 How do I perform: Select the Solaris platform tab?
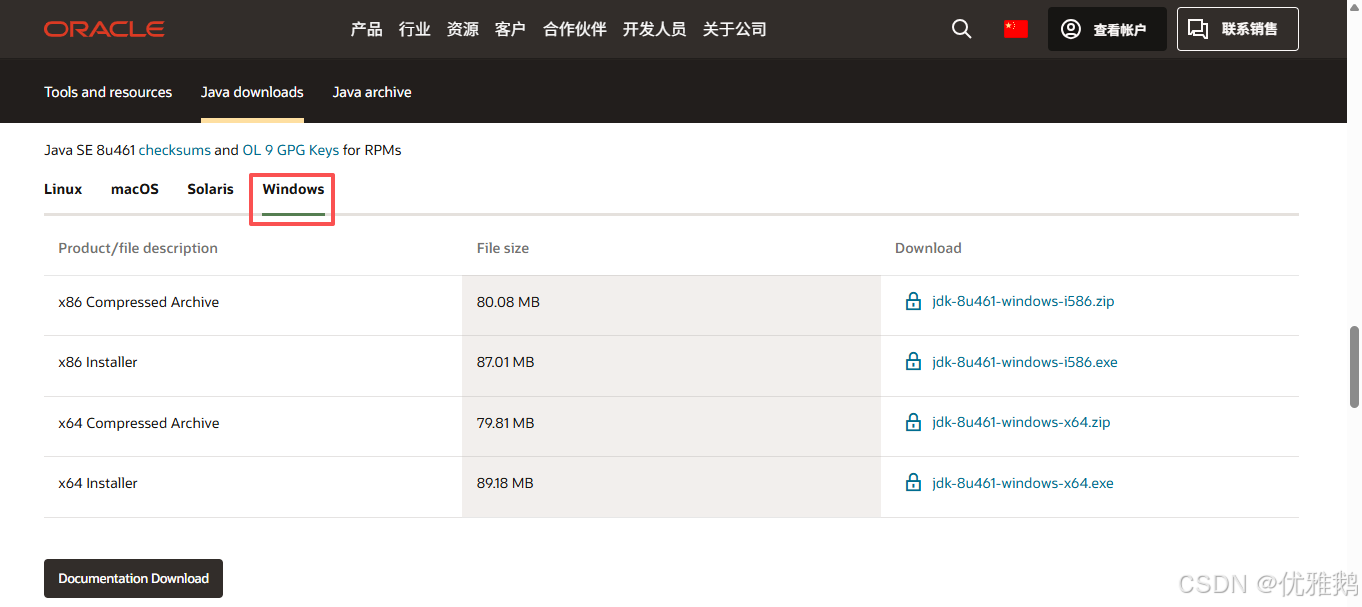tap(210, 189)
